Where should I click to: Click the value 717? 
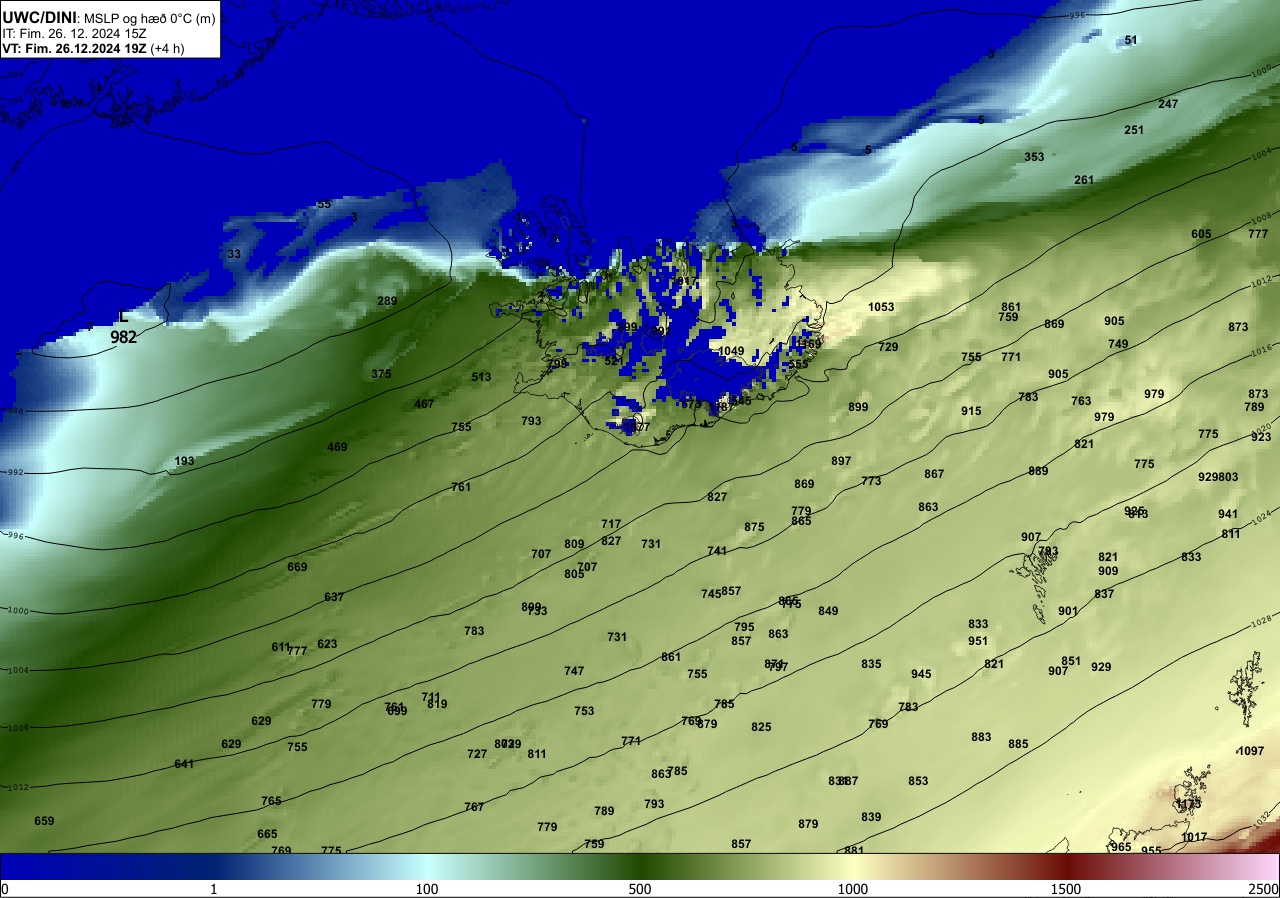611,524
